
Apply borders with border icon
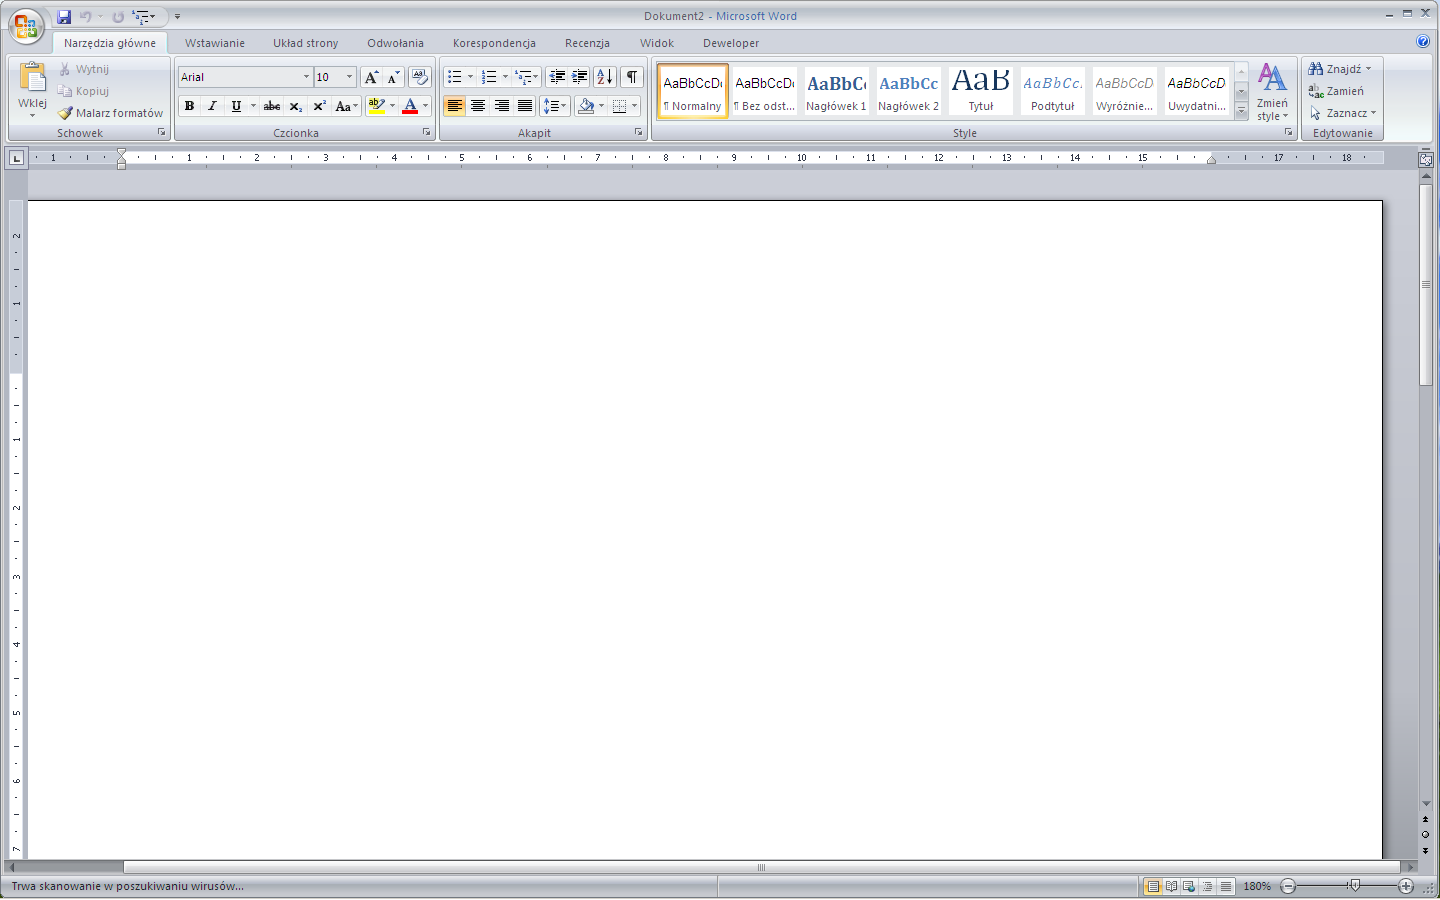pyautogui.click(x=620, y=106)
